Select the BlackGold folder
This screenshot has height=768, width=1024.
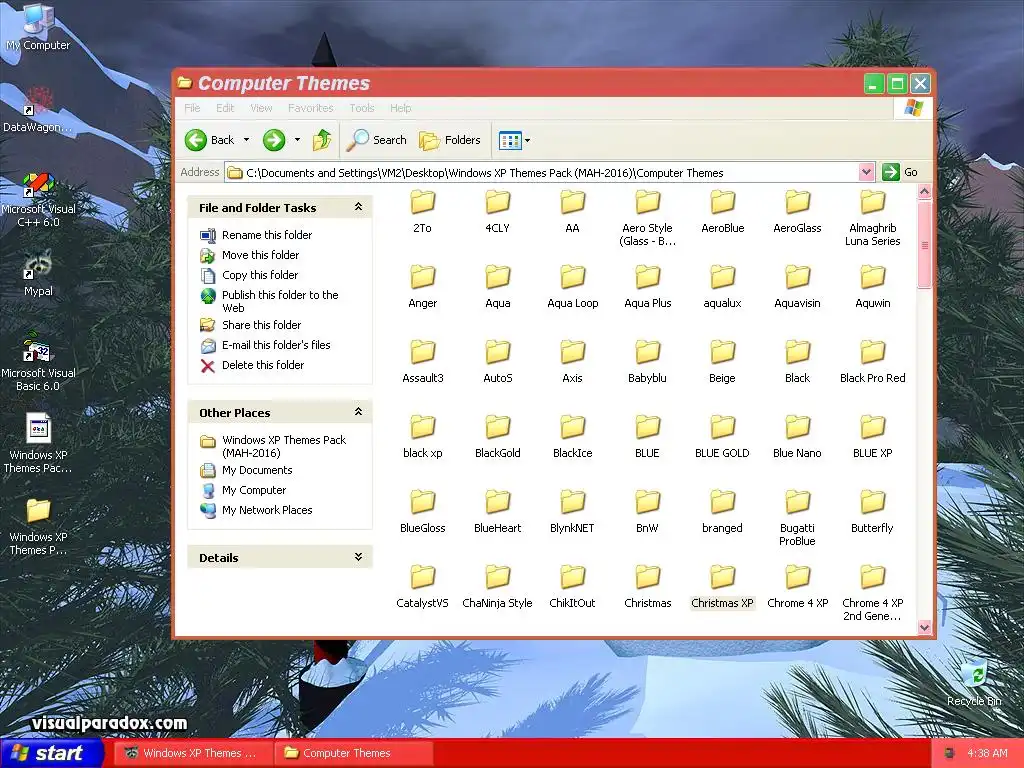(498, 436)
